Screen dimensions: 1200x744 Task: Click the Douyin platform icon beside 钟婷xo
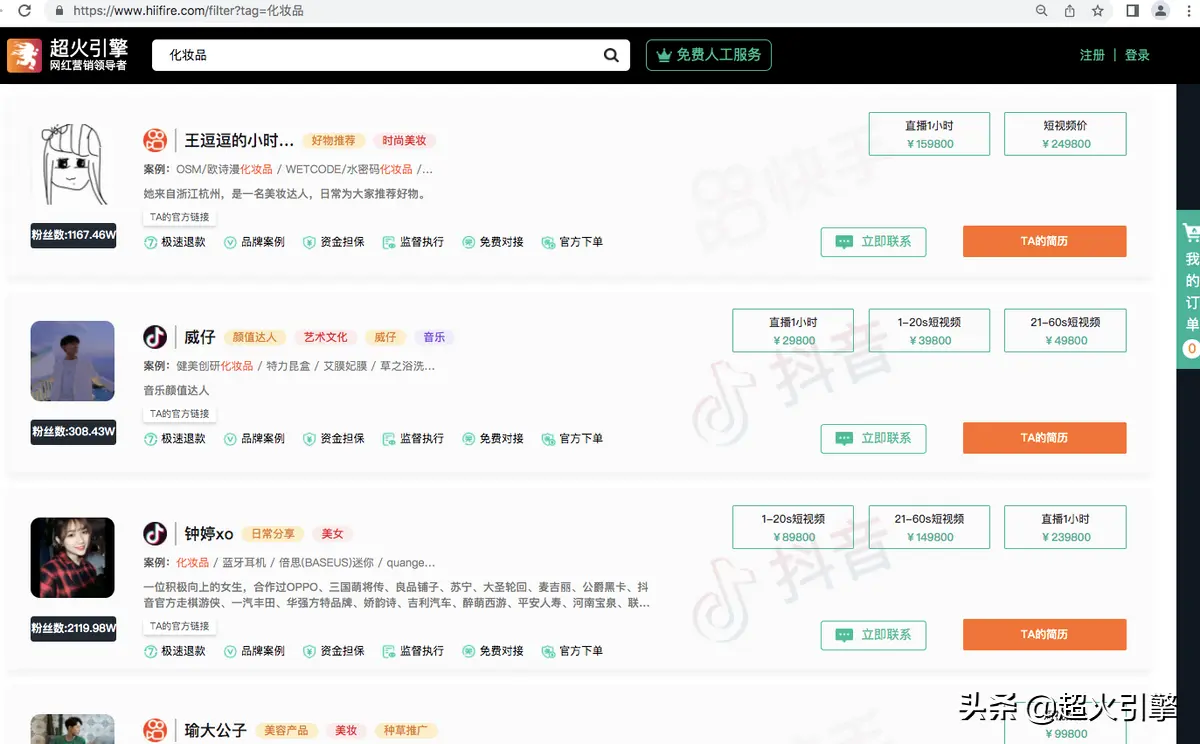(x=155, y=533)
